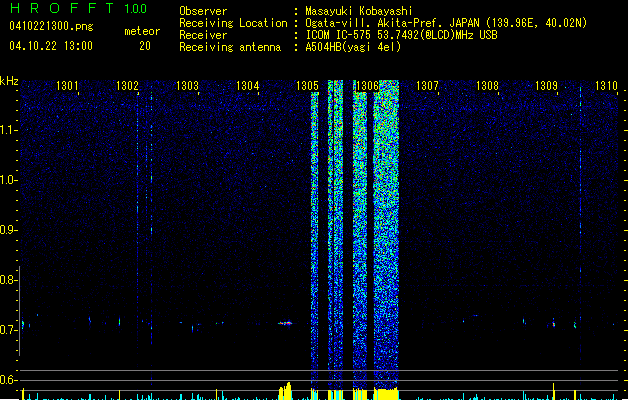The width and height of the screenshot is (629, 400).
Task: Click the 'meteor' label
Action: [142, 31]
